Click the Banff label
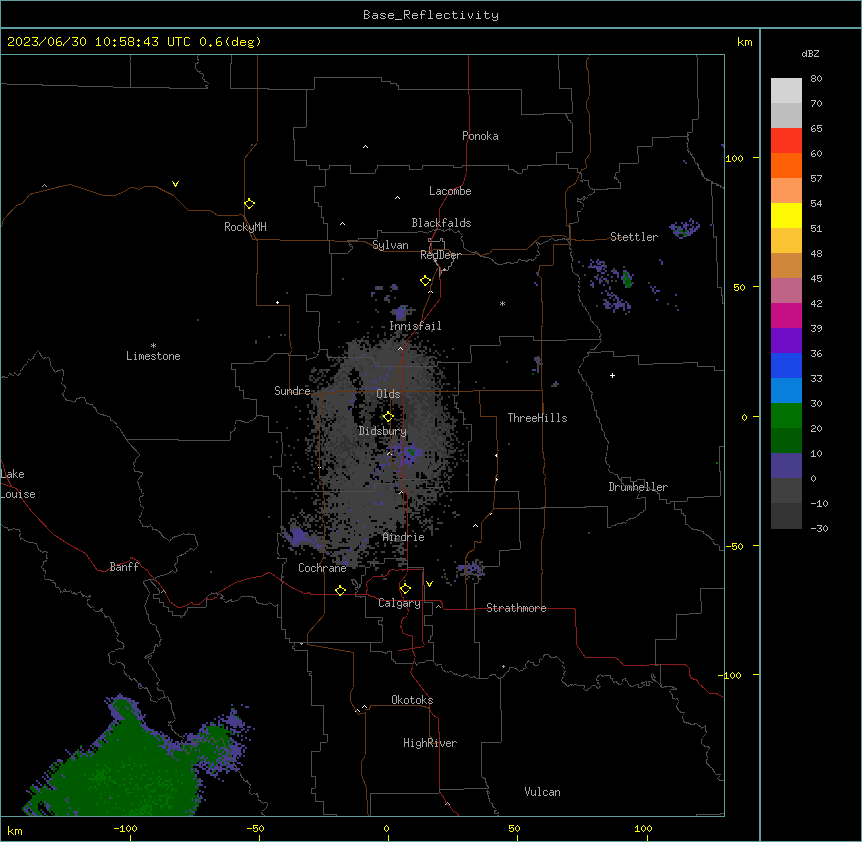 coord(124,567)
